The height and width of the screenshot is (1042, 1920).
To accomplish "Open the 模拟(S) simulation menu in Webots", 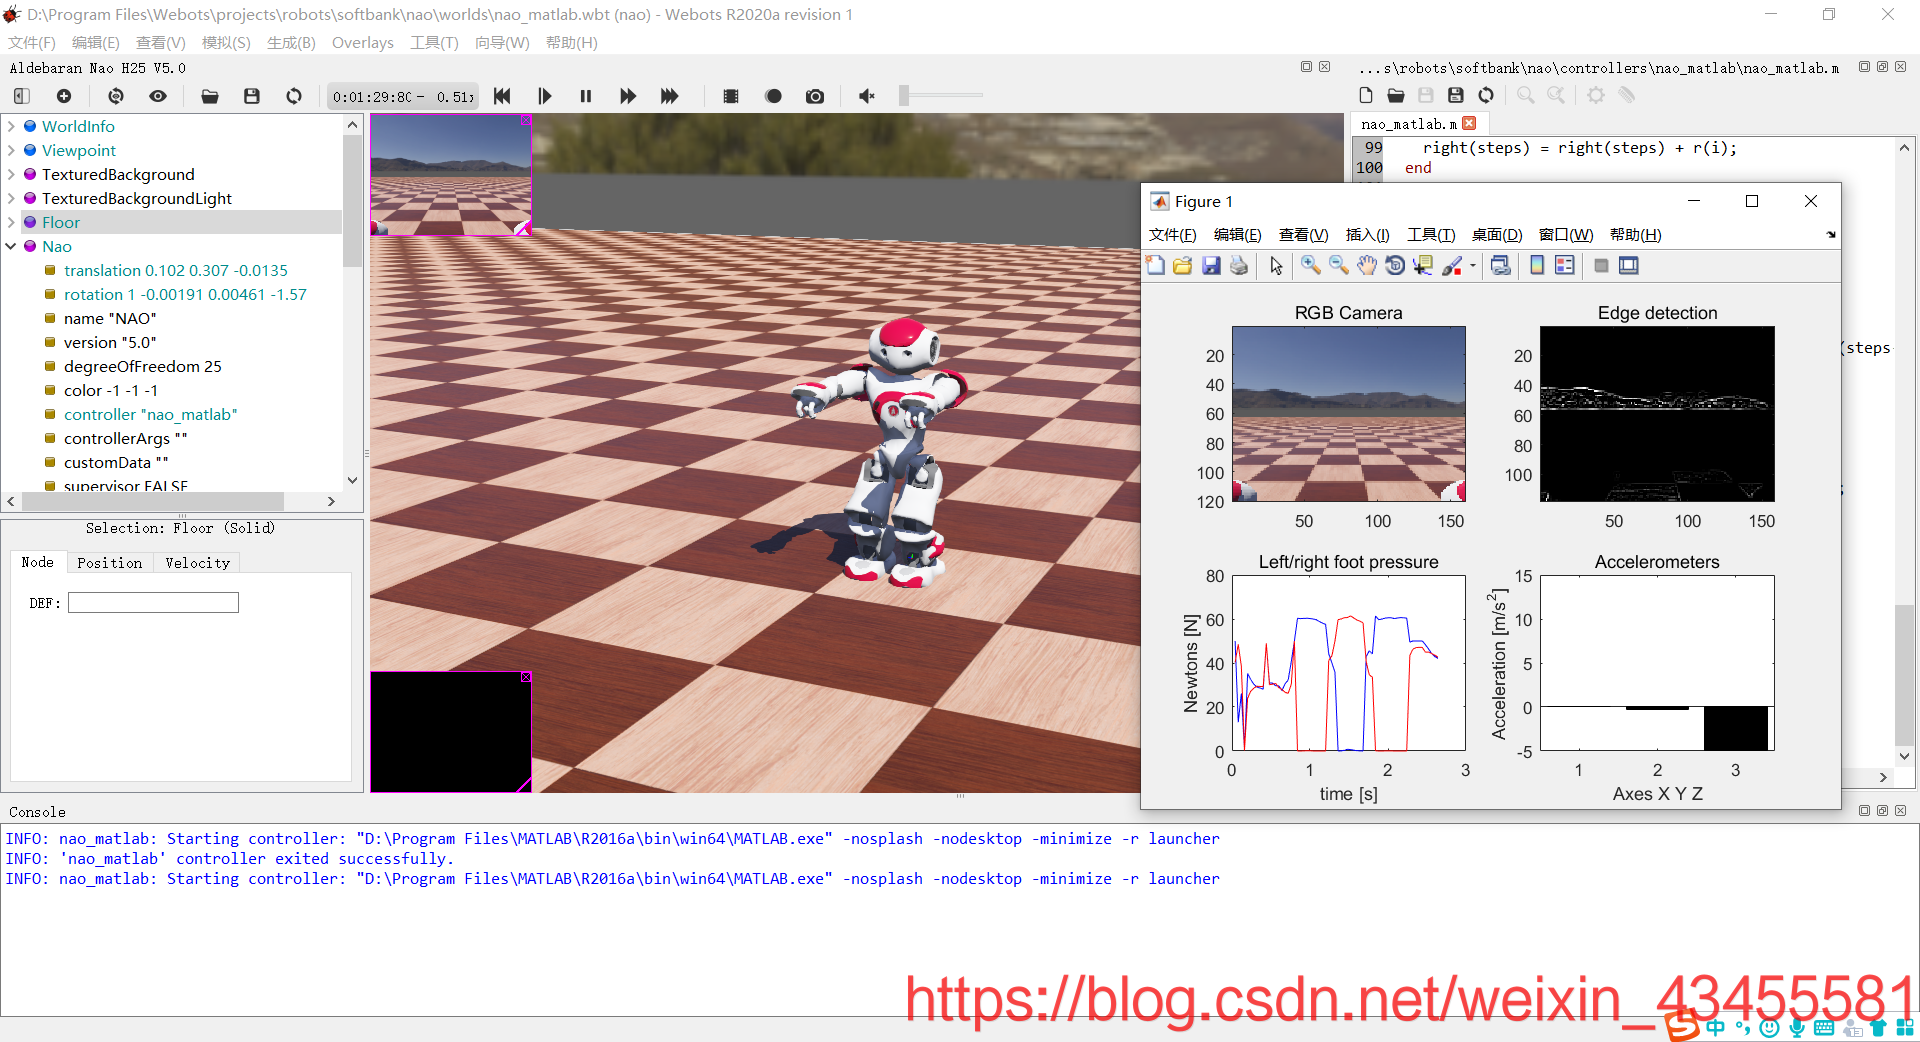I will coord(226,43).
